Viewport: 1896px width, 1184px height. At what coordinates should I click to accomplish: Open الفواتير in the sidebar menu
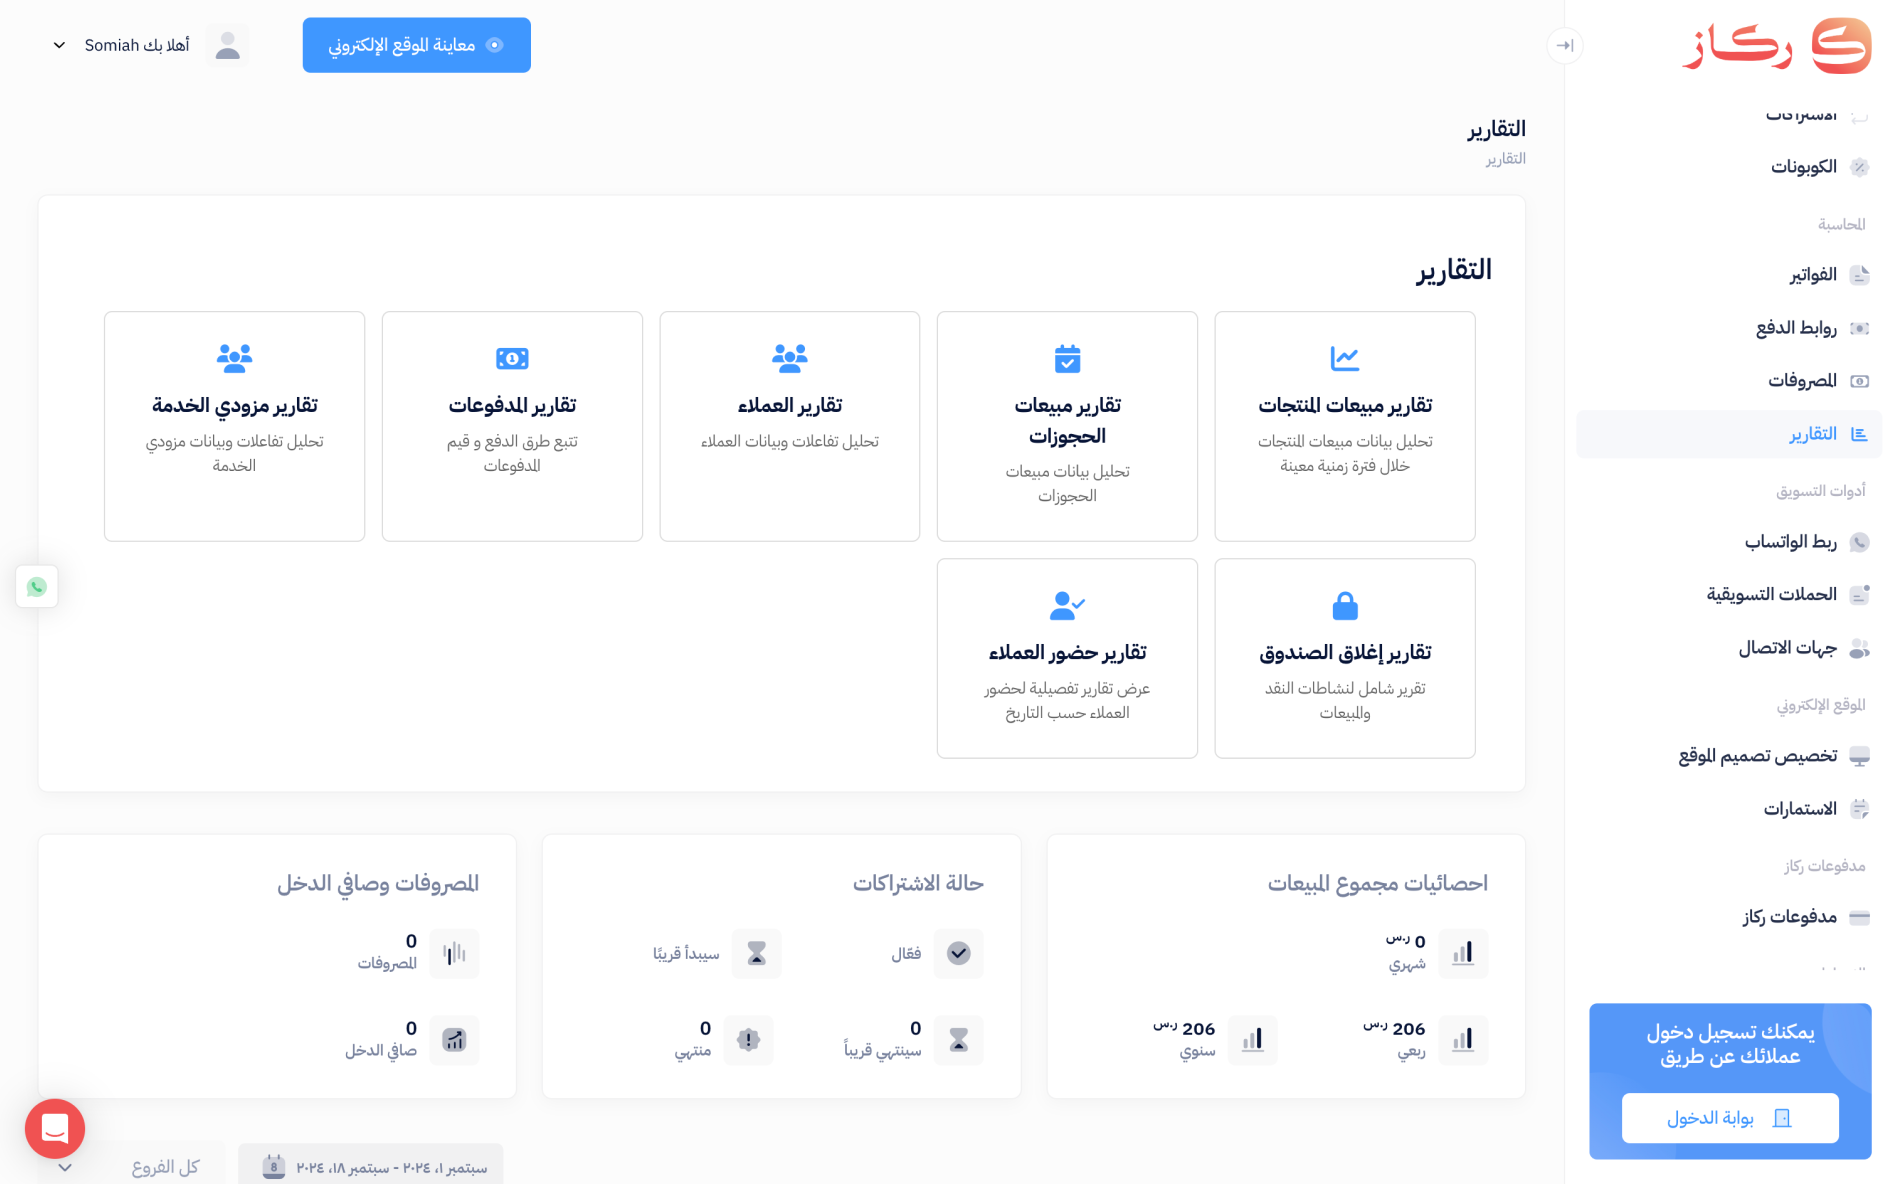(1812, 275)
